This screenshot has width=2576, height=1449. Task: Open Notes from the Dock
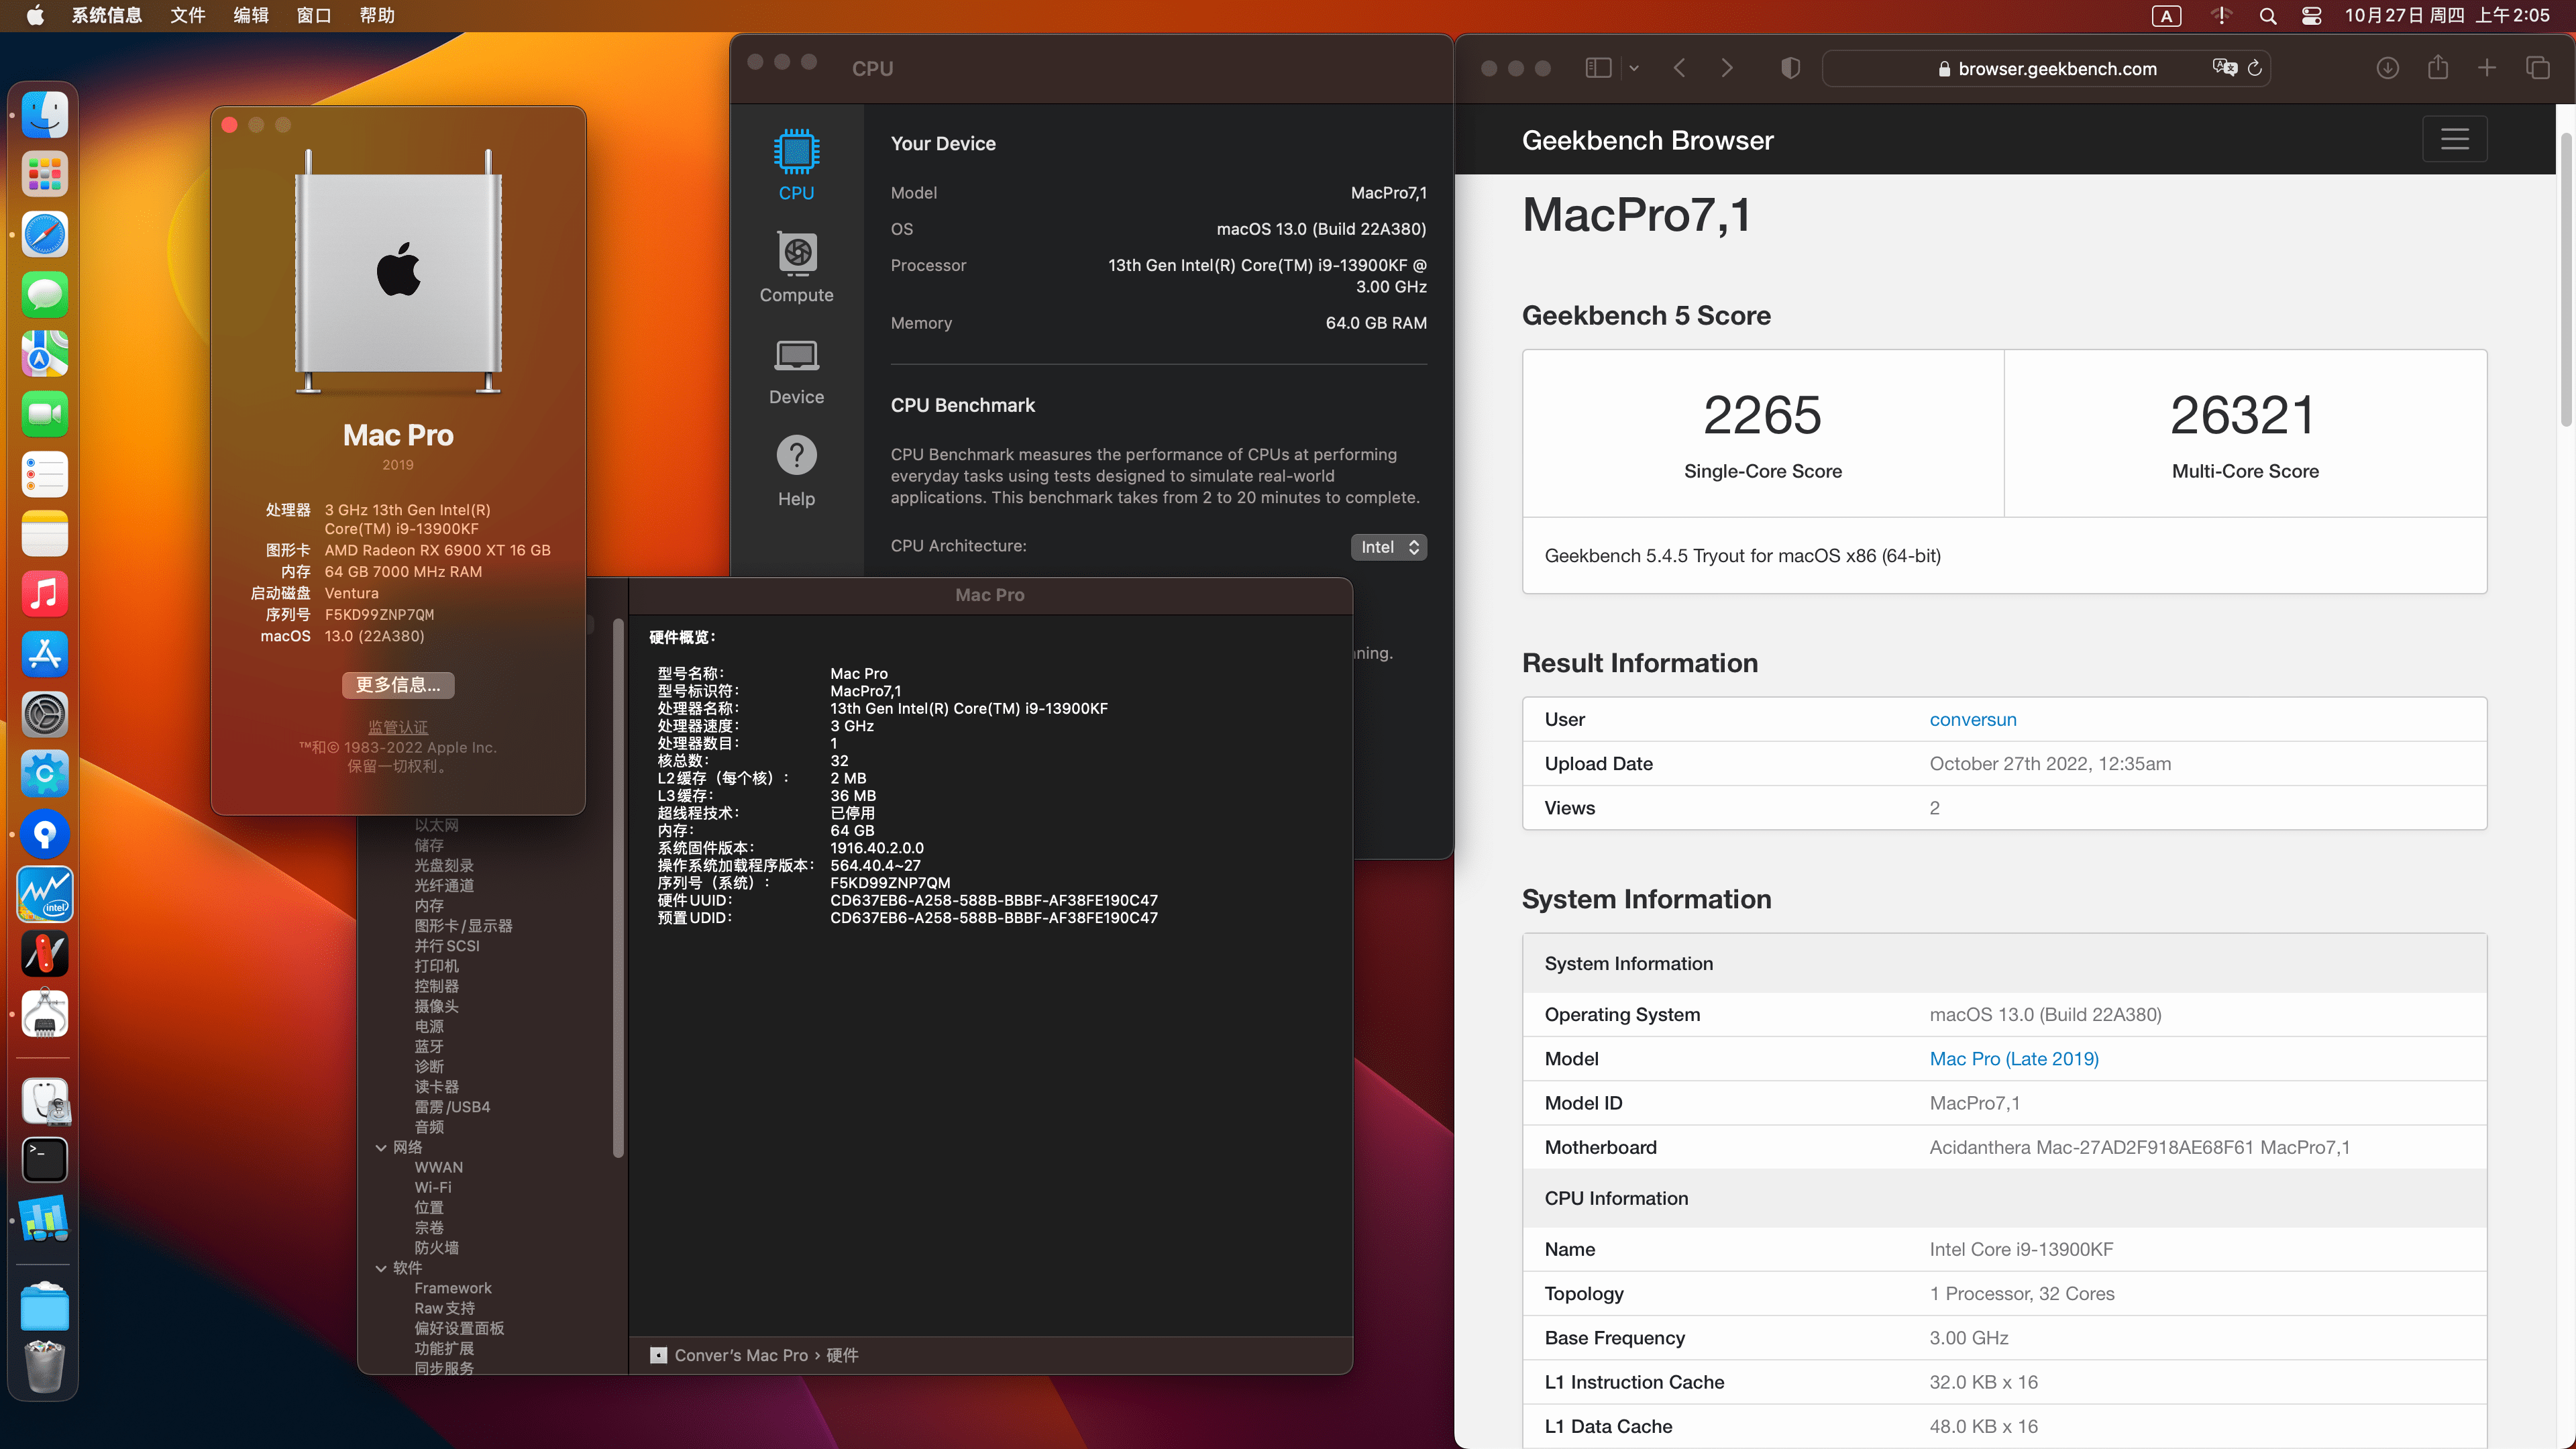pyautogui.click(x=45, y=534)
